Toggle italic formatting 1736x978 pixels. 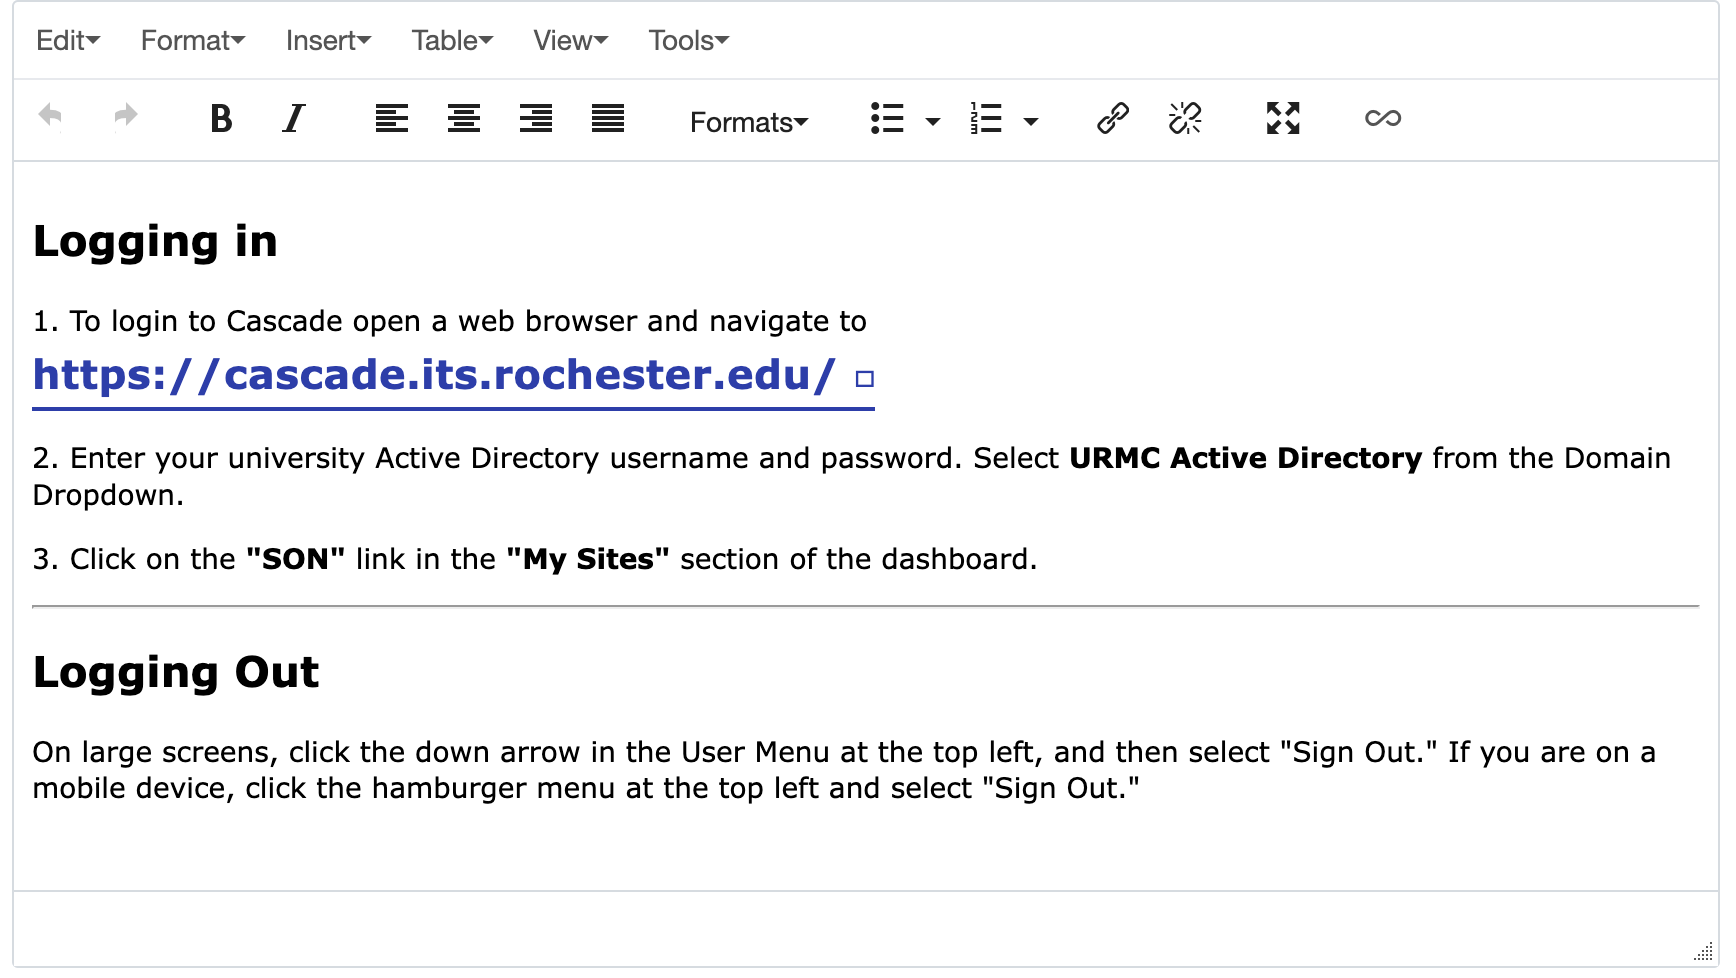[x=293, y=118]
